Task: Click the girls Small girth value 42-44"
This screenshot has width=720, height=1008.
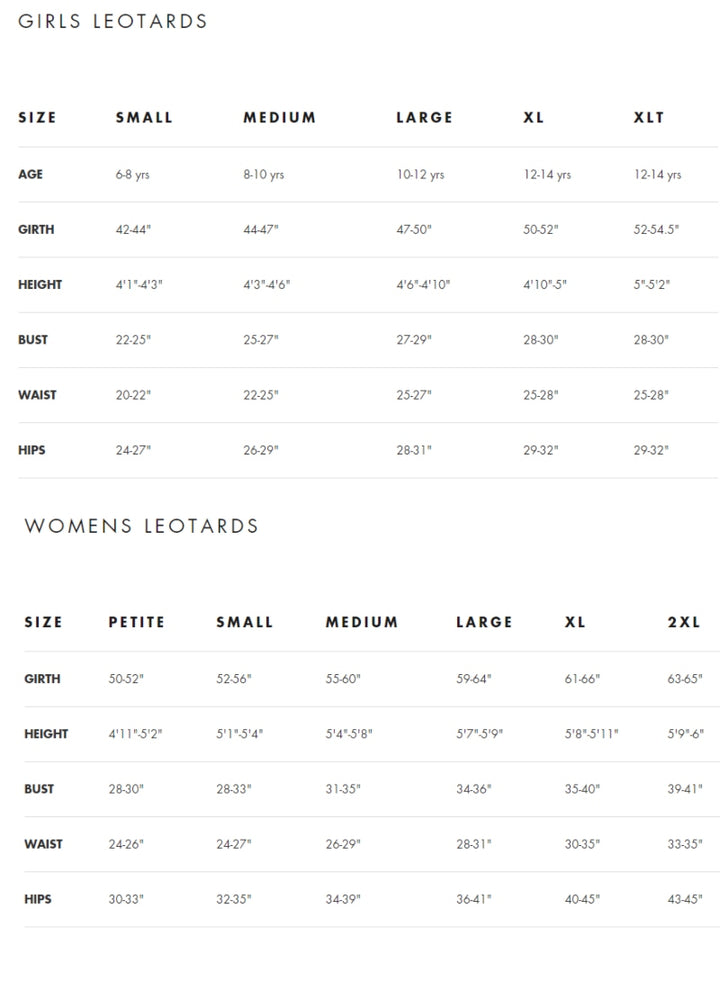Action: pos(133,230)
